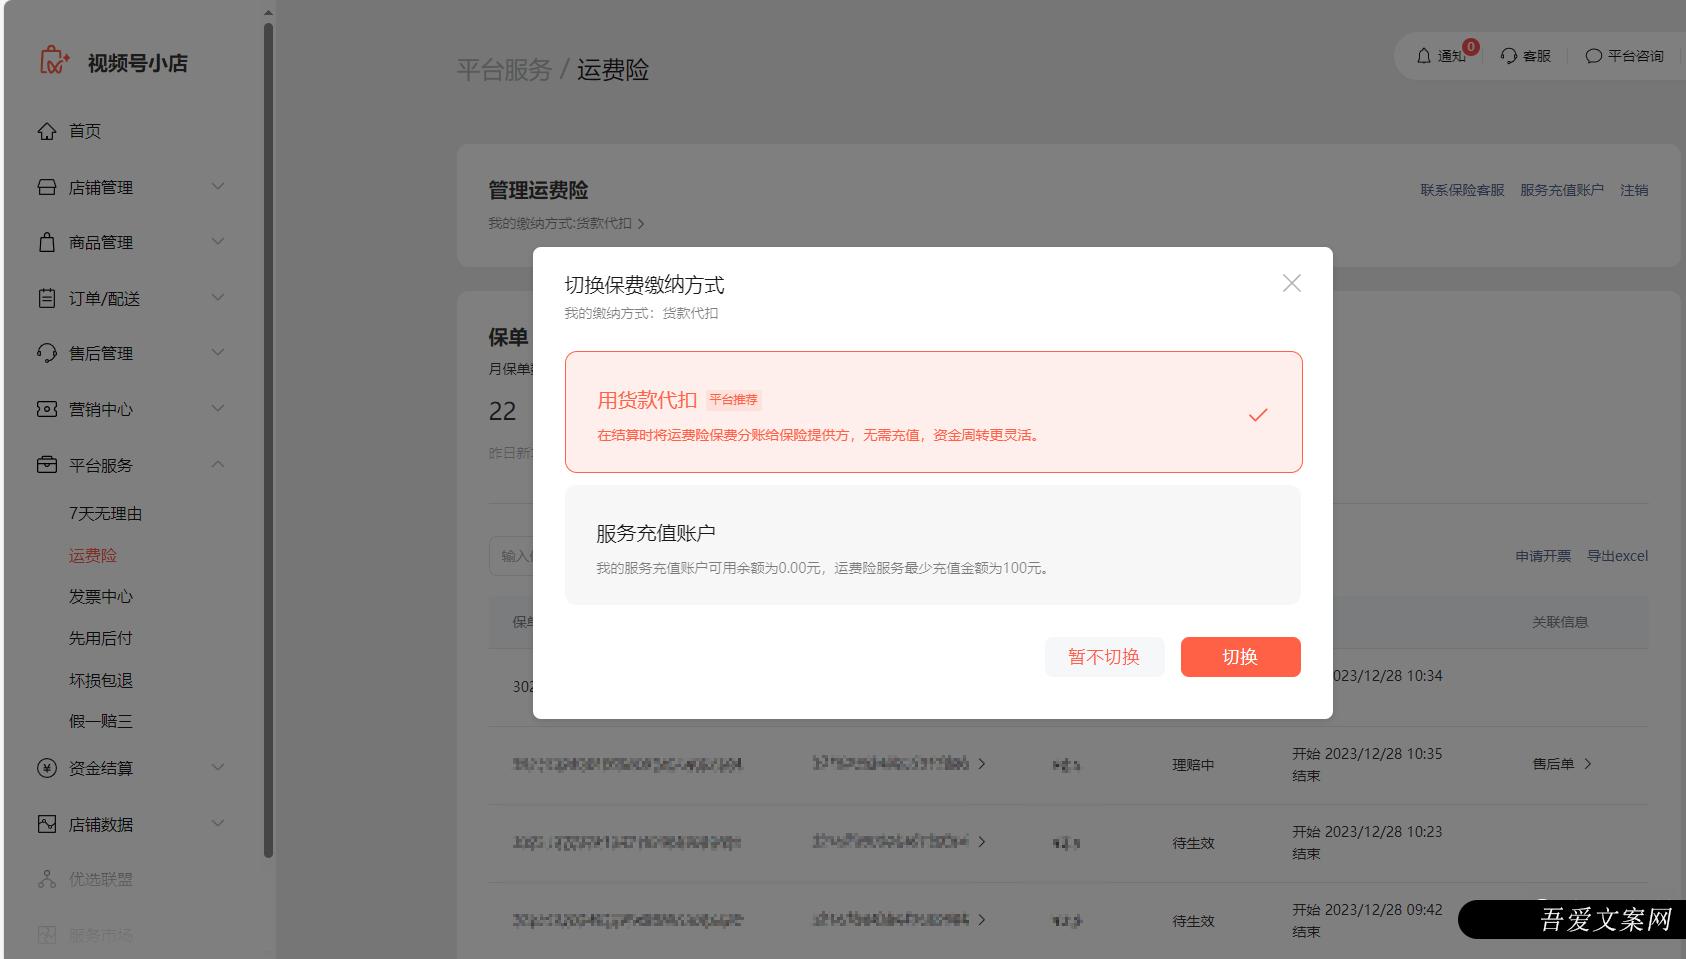Open 假一赔三 submenu item
The height and width of the screenshot is (959, 1686).
pos(100,721)
